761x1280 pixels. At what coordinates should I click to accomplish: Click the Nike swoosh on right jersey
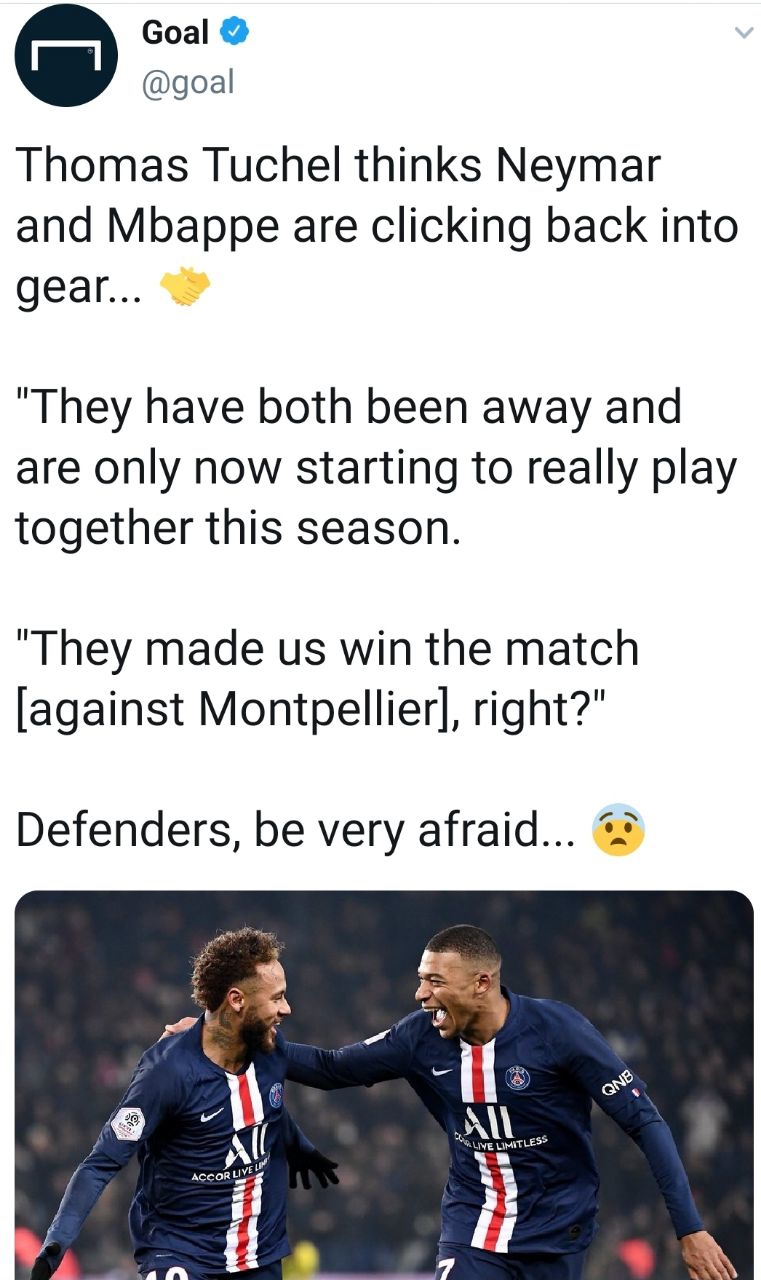441,1071
